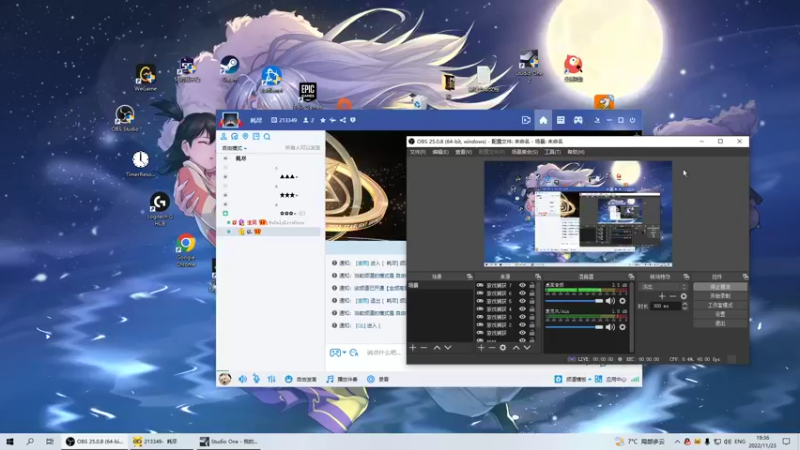Click the Epic Games desktop icon
The width and height of the screenshot is (800, 450).
point(308,96)
